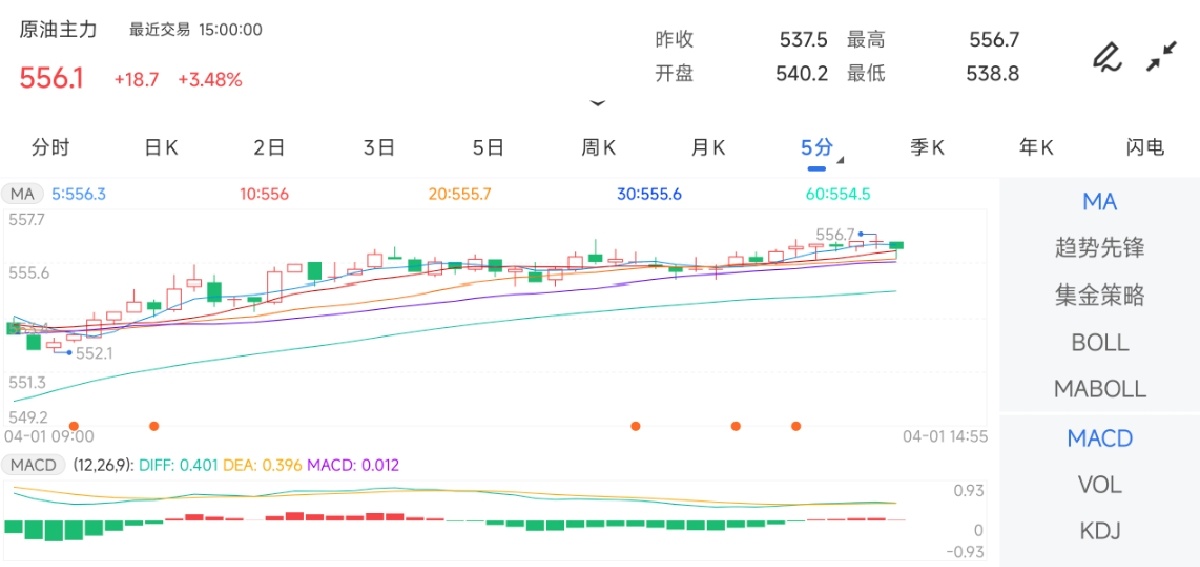Click the 556.7 high price marker on chart
1200x567 pixels.
point(834,233)
